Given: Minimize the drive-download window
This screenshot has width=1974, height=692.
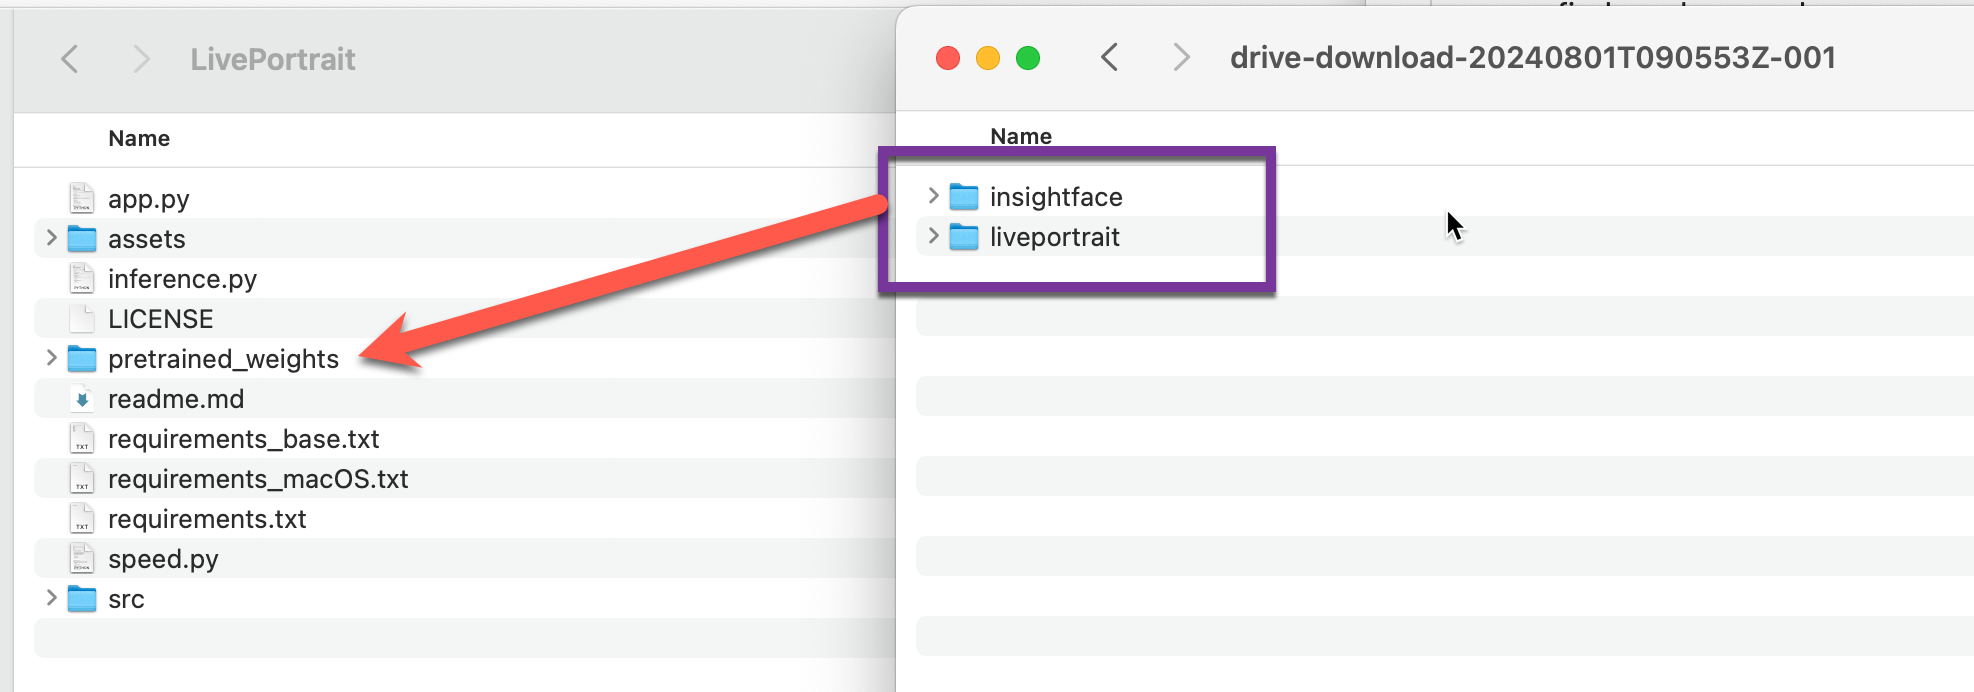Looking at the screenshot, I should click(988, 58).
